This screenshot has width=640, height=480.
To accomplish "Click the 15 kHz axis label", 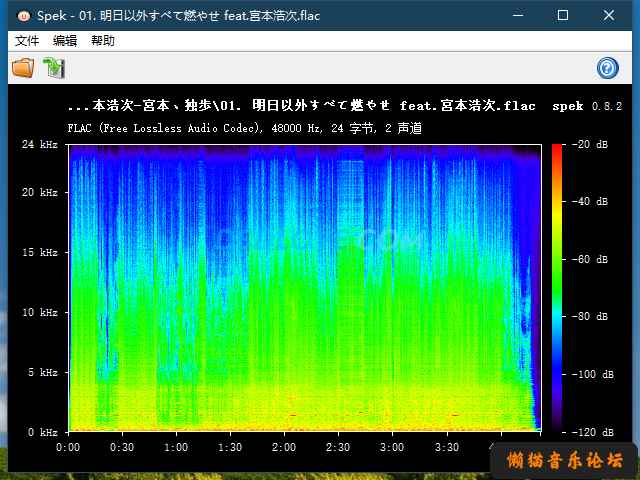I will (40, 252).
